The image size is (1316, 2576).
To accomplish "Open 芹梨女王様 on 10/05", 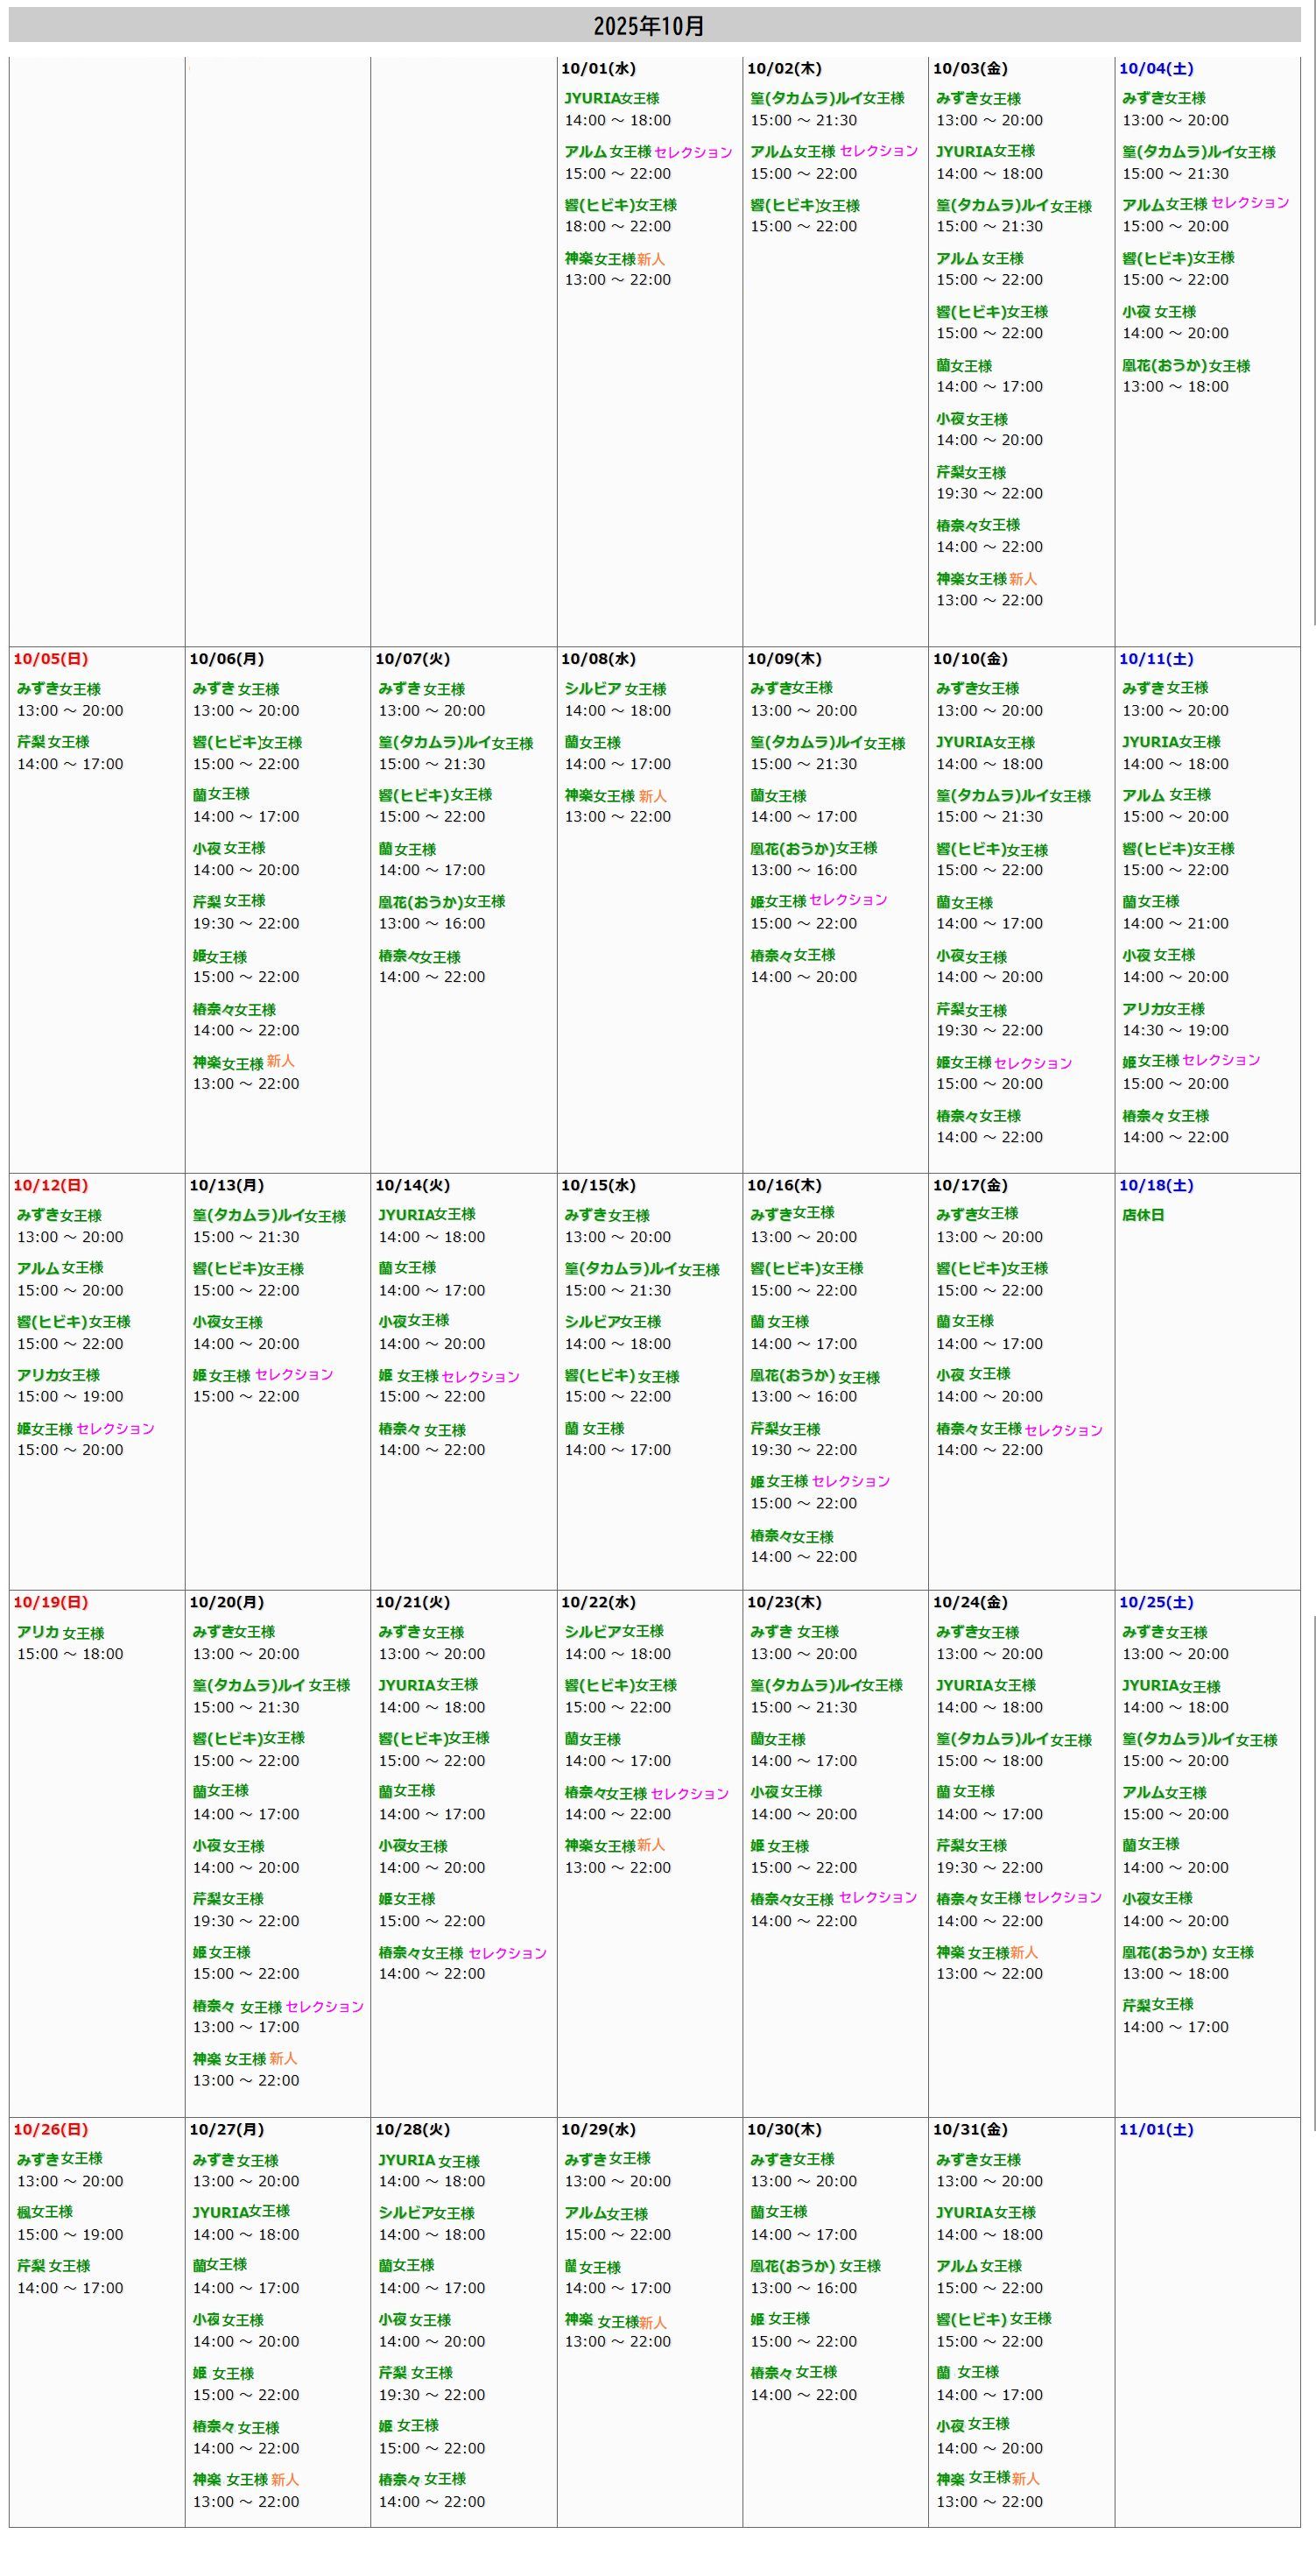I will [53, 742].
